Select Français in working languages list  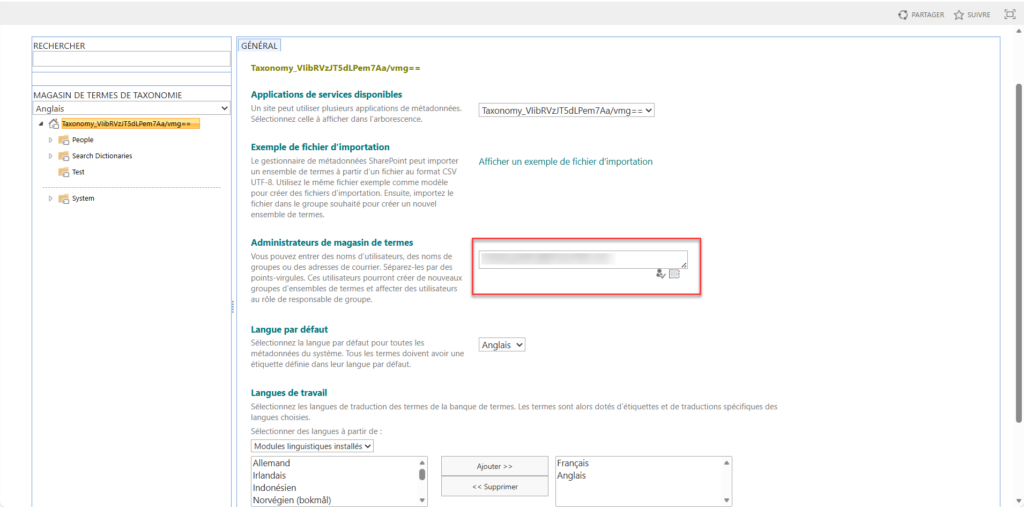click(x=573, y=463)
